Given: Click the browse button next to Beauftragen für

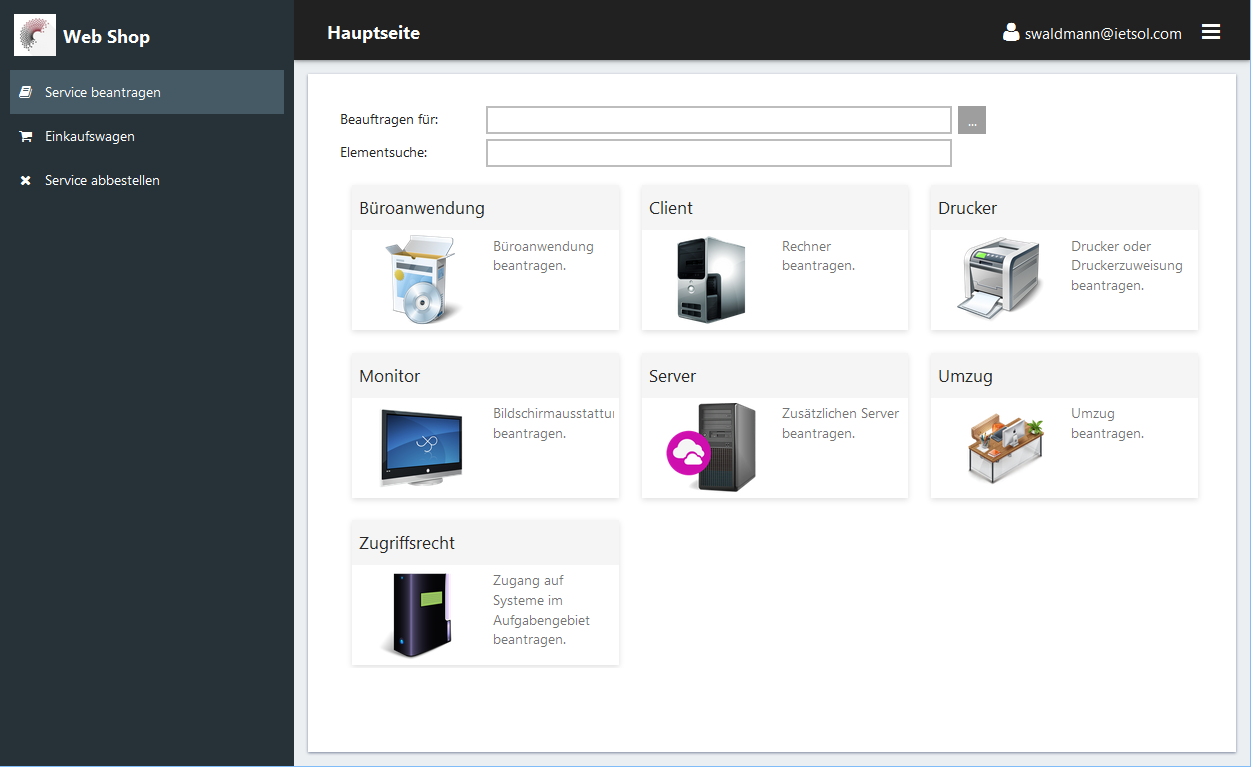Looking at the screenshot, I should [971, 119].
